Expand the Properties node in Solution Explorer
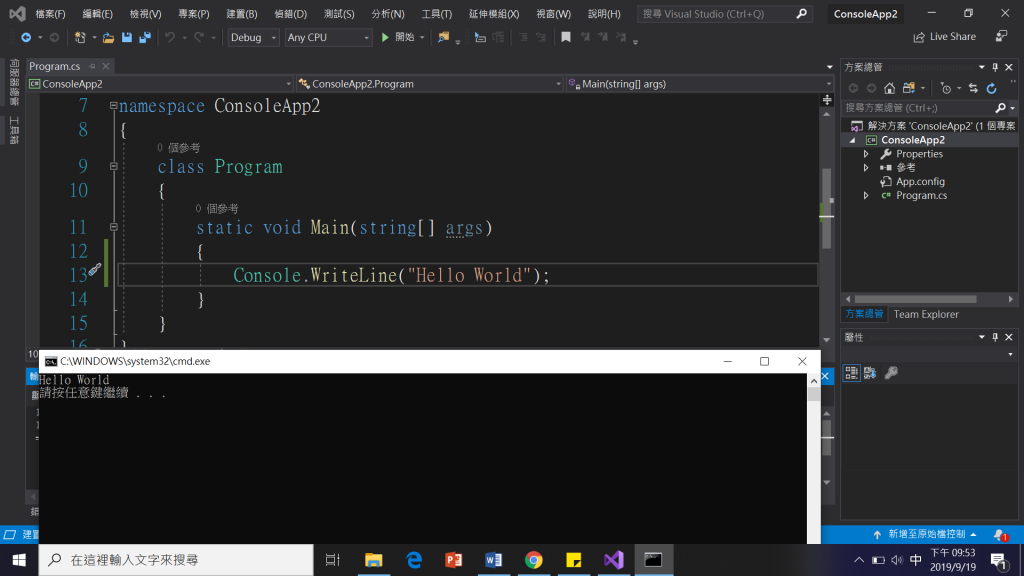 point(867,154)
